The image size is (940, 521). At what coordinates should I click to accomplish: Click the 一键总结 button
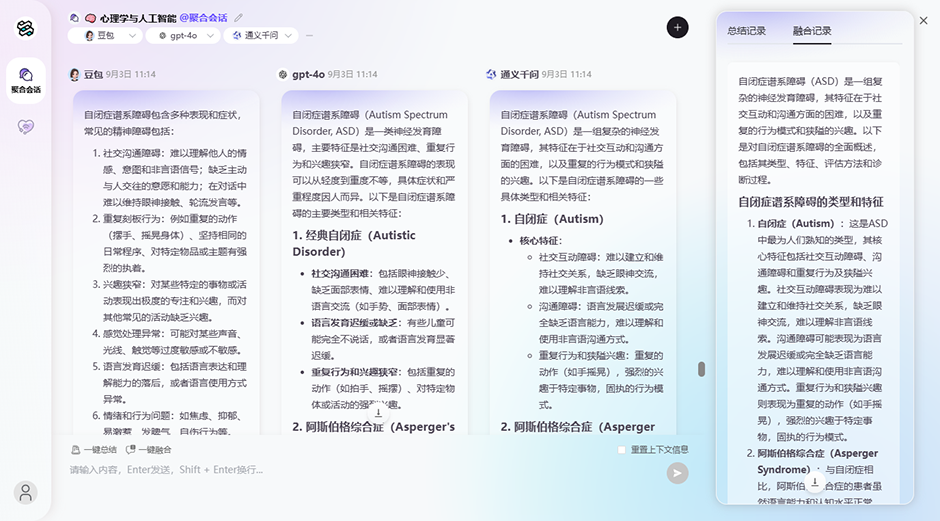click(94, 450)
